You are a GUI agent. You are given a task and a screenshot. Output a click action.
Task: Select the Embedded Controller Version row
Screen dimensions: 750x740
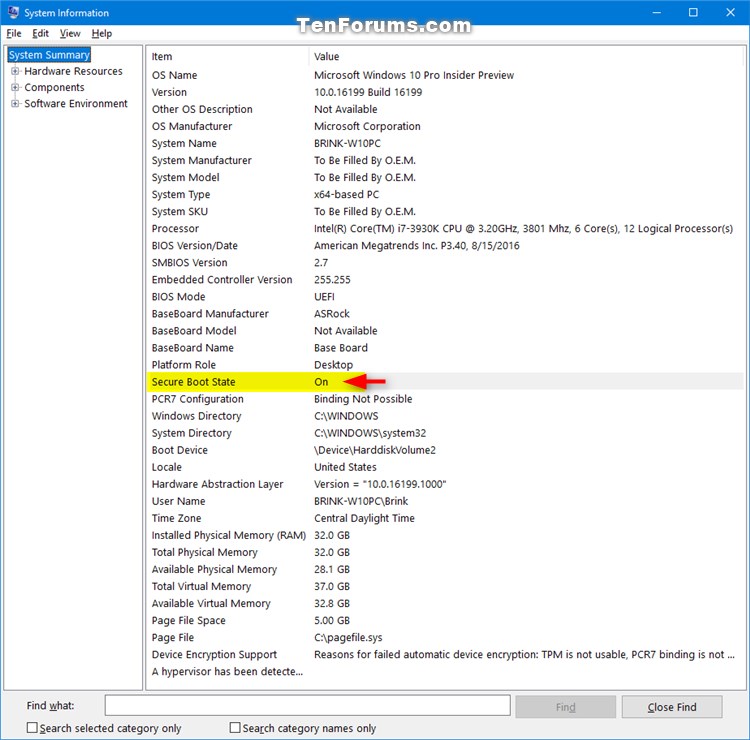[x=445, y=280]
